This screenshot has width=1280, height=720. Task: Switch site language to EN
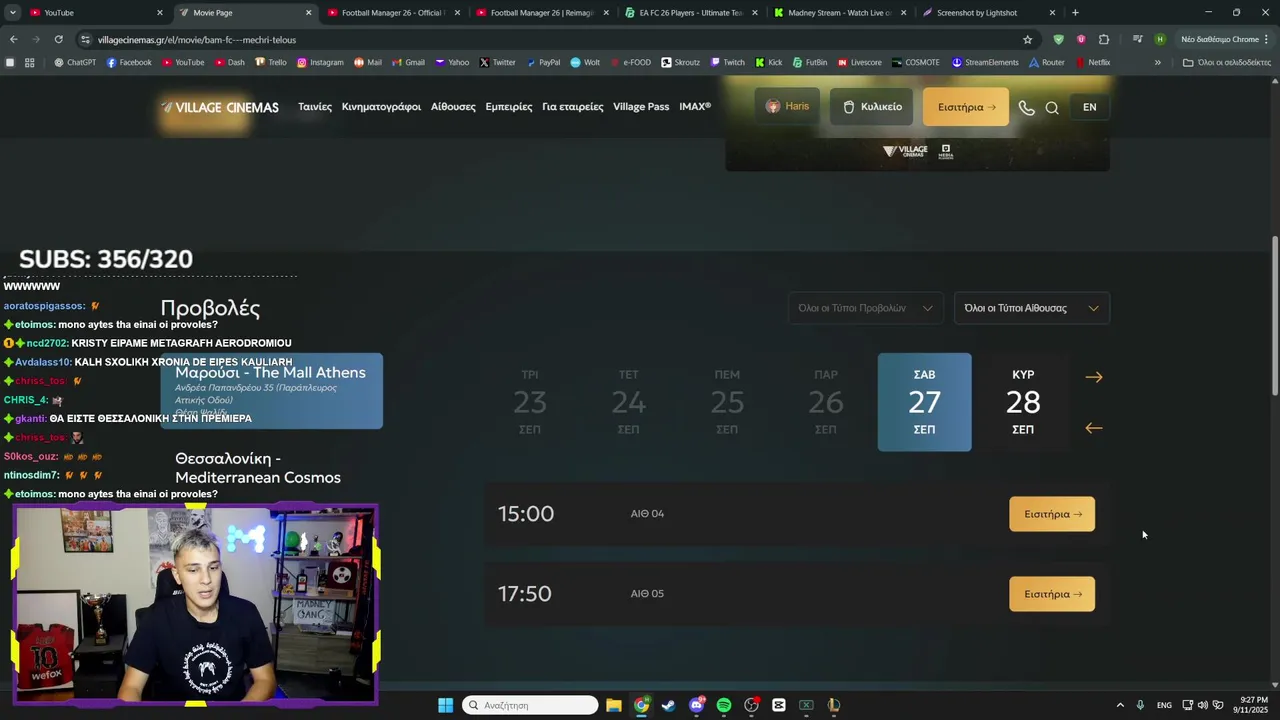[x=1089, y=107]
